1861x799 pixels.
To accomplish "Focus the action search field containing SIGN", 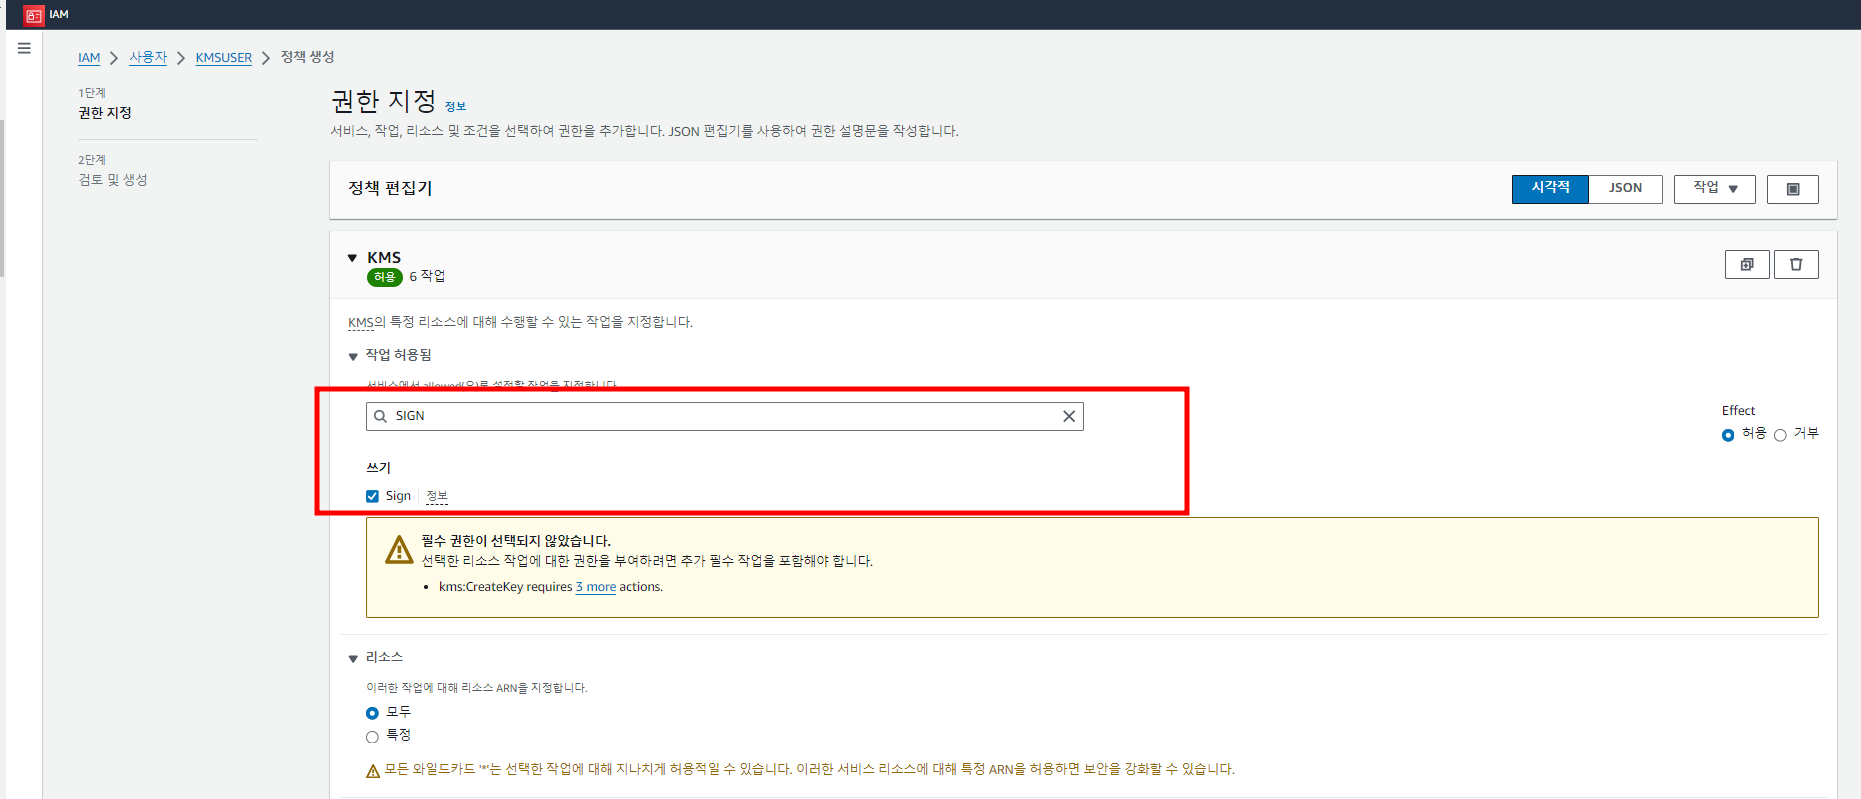I will (725, 416).
